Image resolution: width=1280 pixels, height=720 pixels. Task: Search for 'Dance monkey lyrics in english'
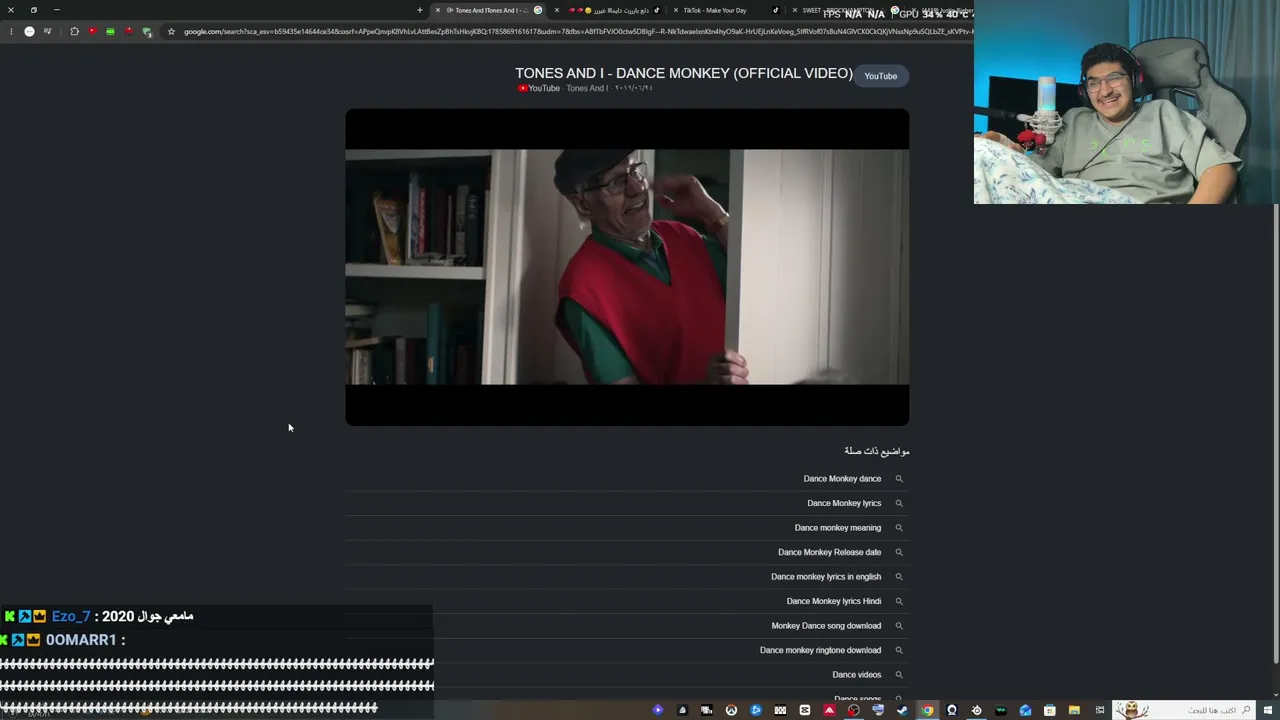coord(826,577)
